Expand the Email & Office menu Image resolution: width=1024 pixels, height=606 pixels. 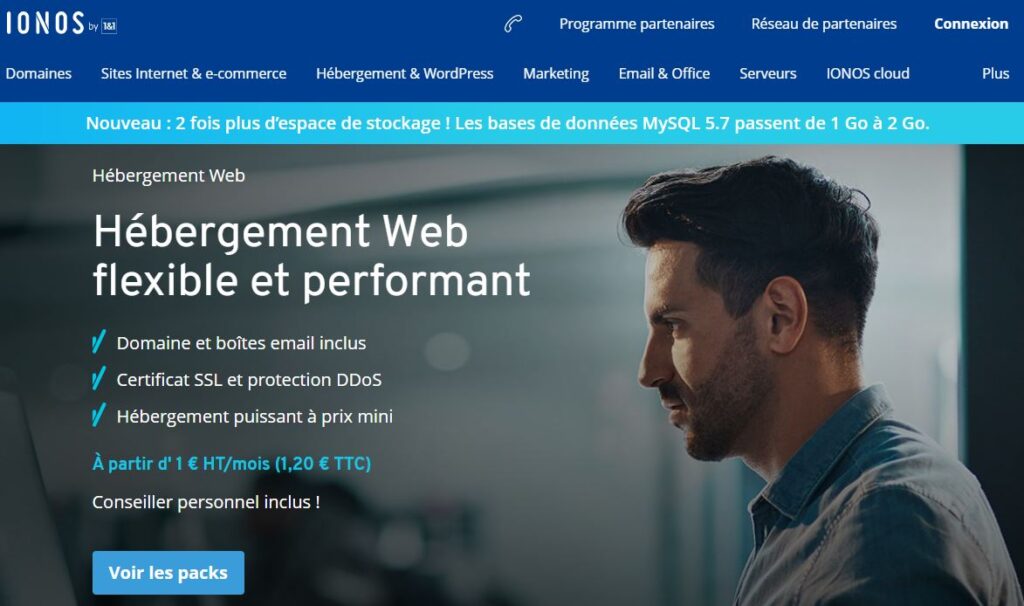664,74
